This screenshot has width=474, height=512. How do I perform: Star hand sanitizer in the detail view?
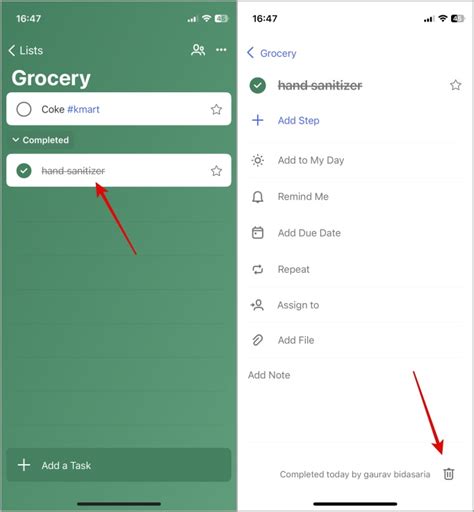(456, 85)
